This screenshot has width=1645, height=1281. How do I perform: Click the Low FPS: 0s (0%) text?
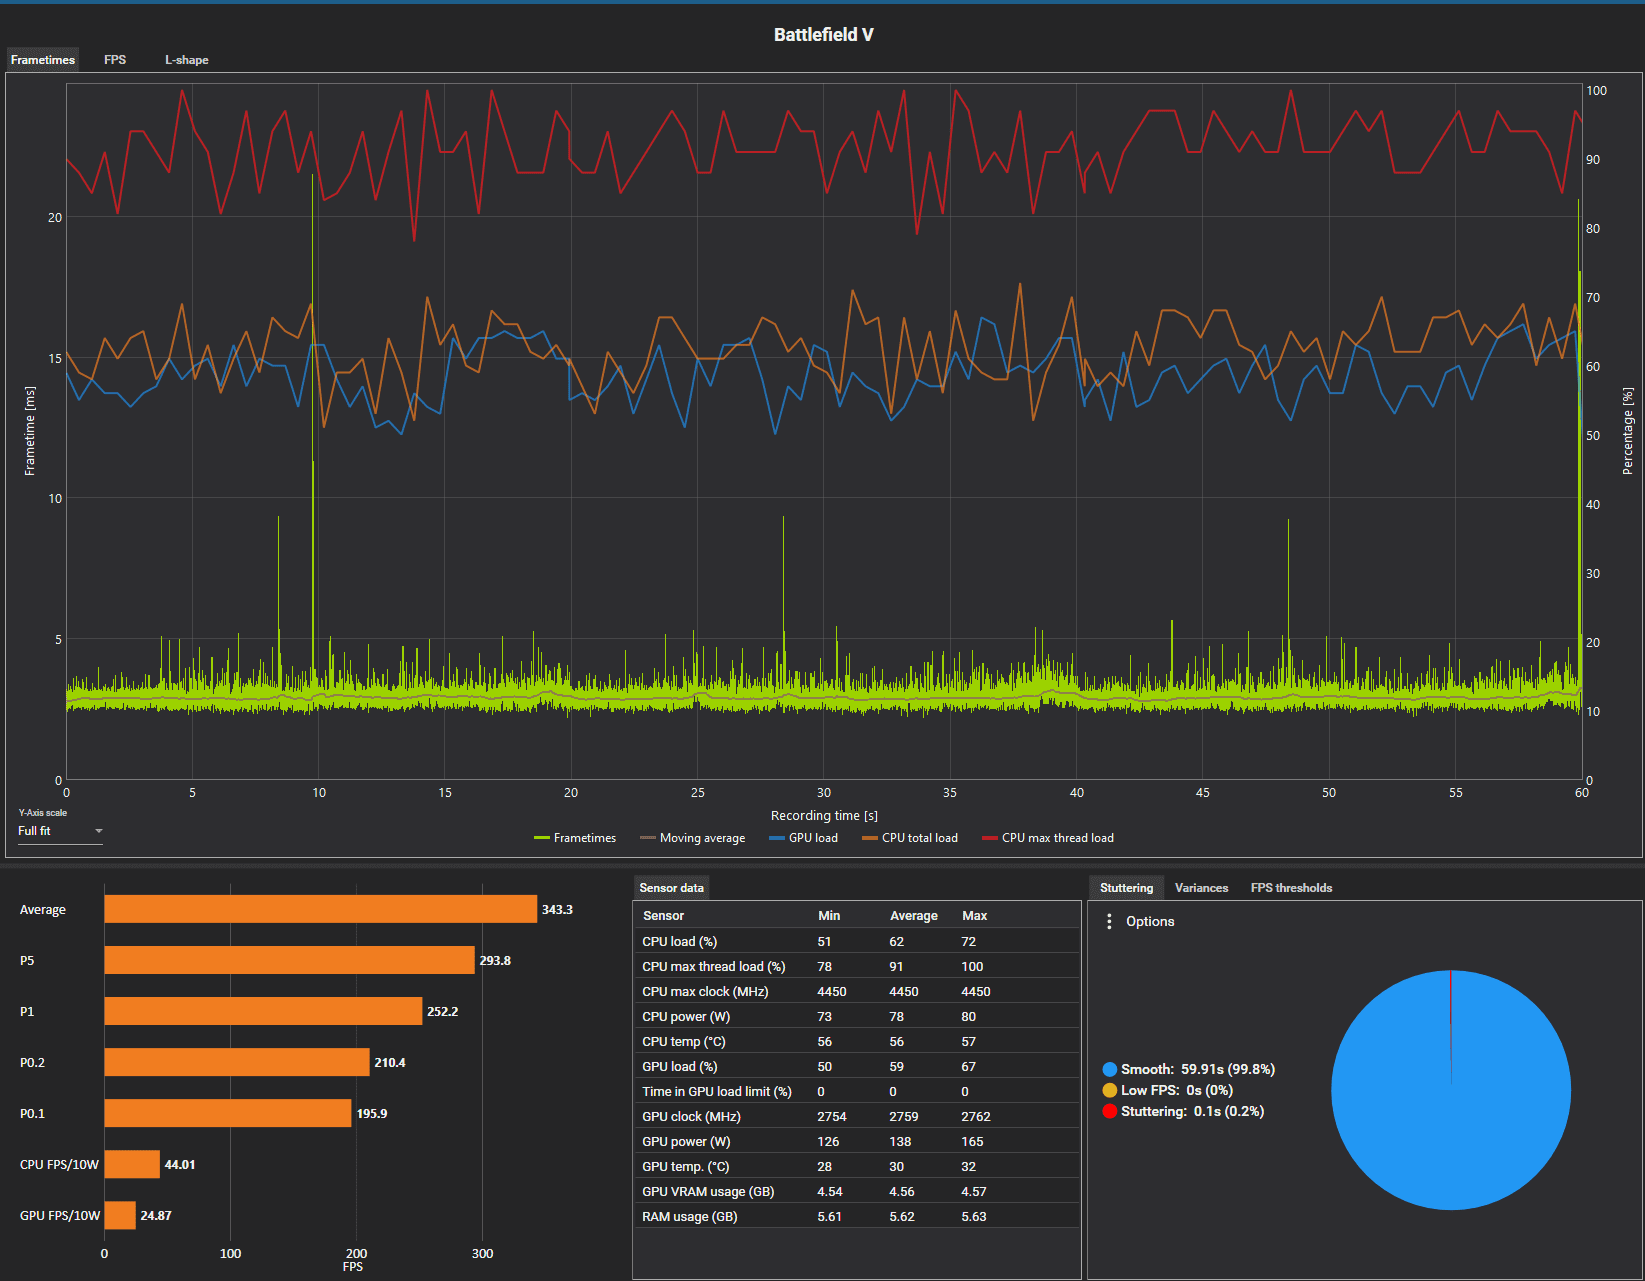coord(1177,1090)
